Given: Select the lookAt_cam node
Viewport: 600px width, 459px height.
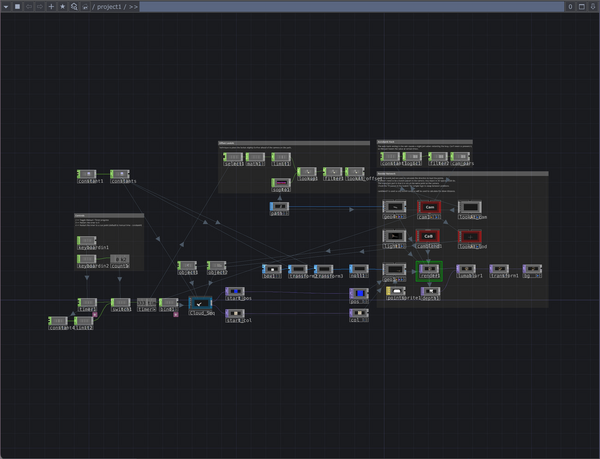Looking at the screenshot, I should 470,207.
